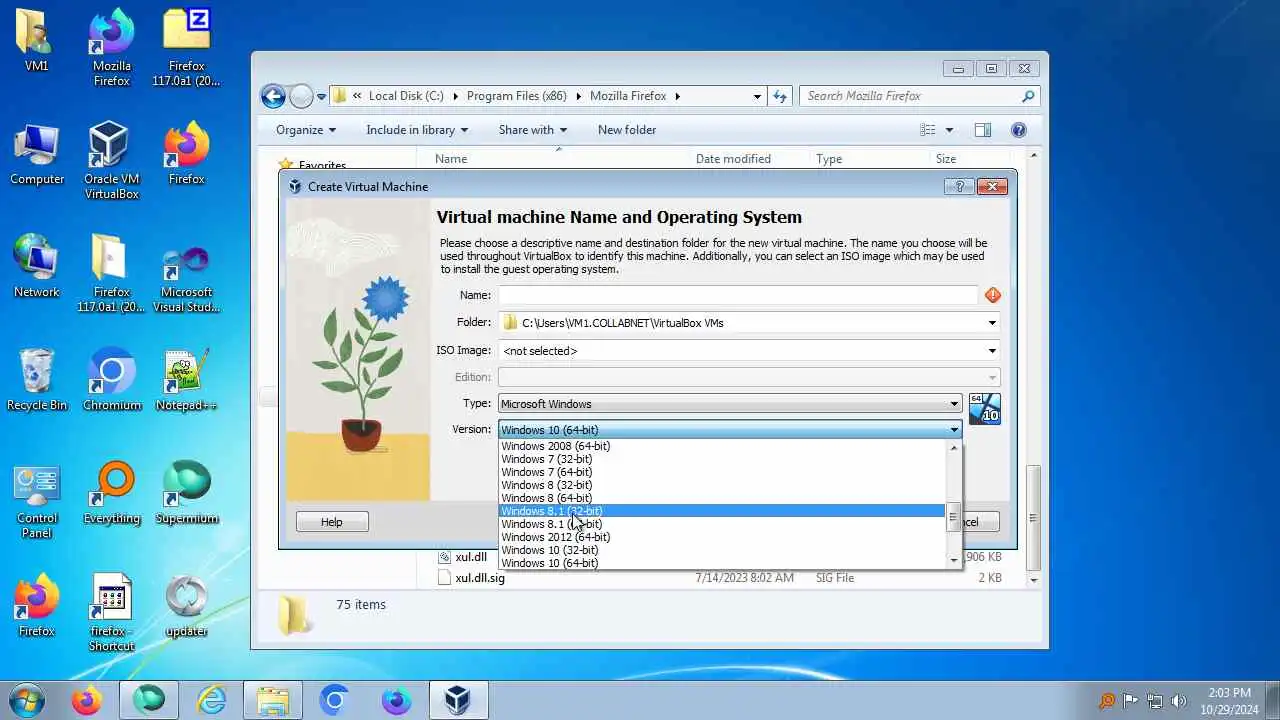1280x720 pixels.
Task: Select the Firefox 117.0a1 zip archive icon
Action: tap(187, 47)
